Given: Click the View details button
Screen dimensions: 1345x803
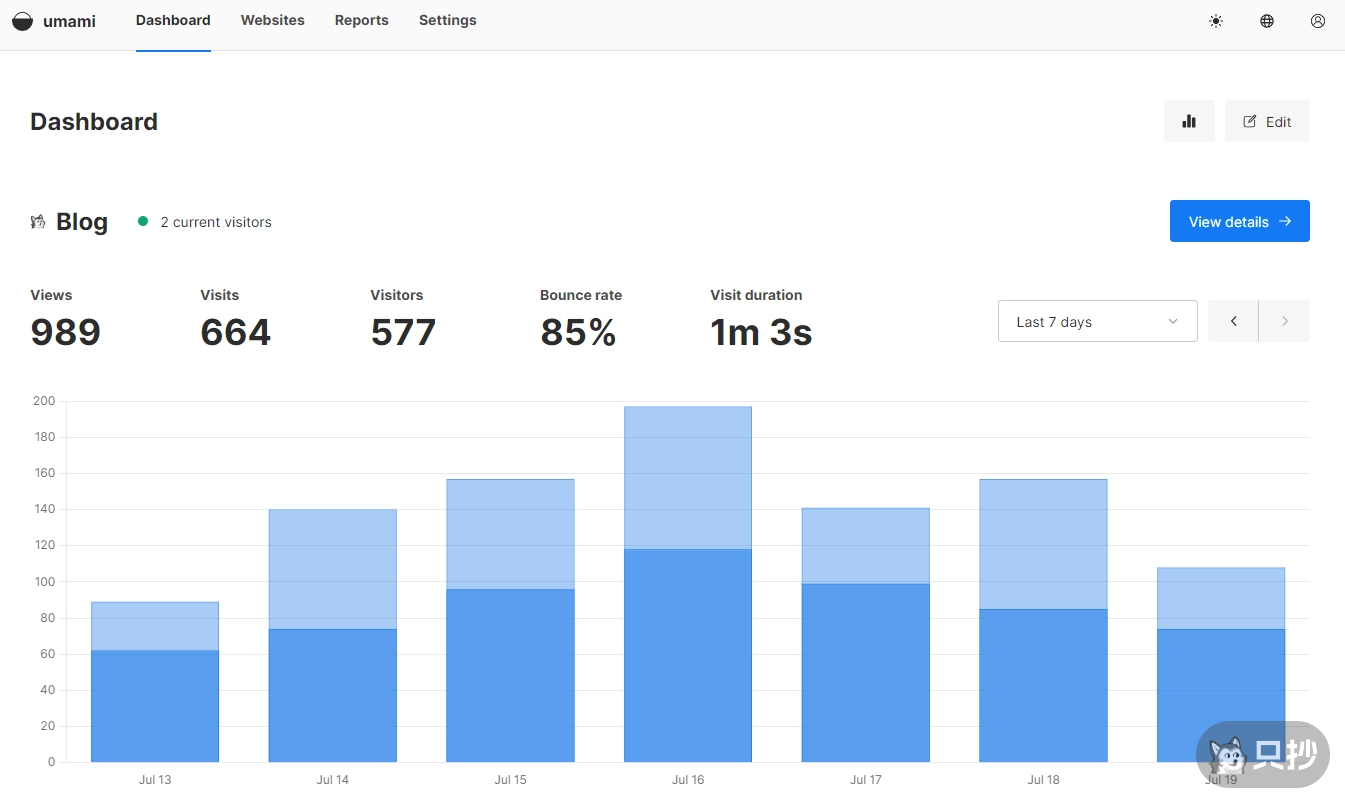Looking at the screenshot, I should pos(1239,221).
